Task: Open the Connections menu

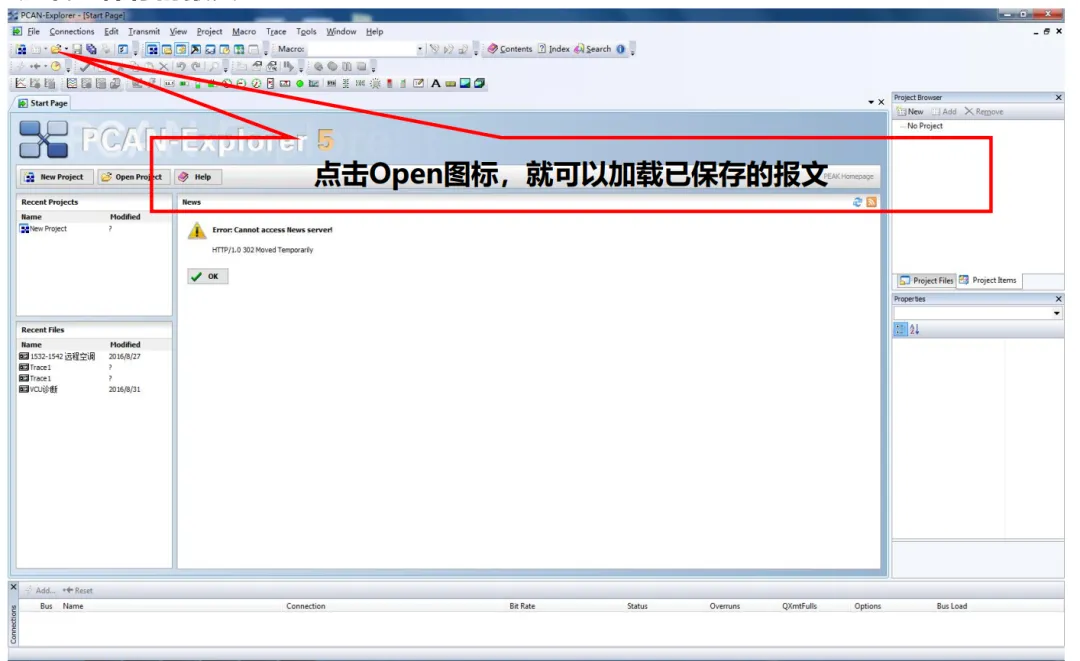Action: [x=72, y=32]
